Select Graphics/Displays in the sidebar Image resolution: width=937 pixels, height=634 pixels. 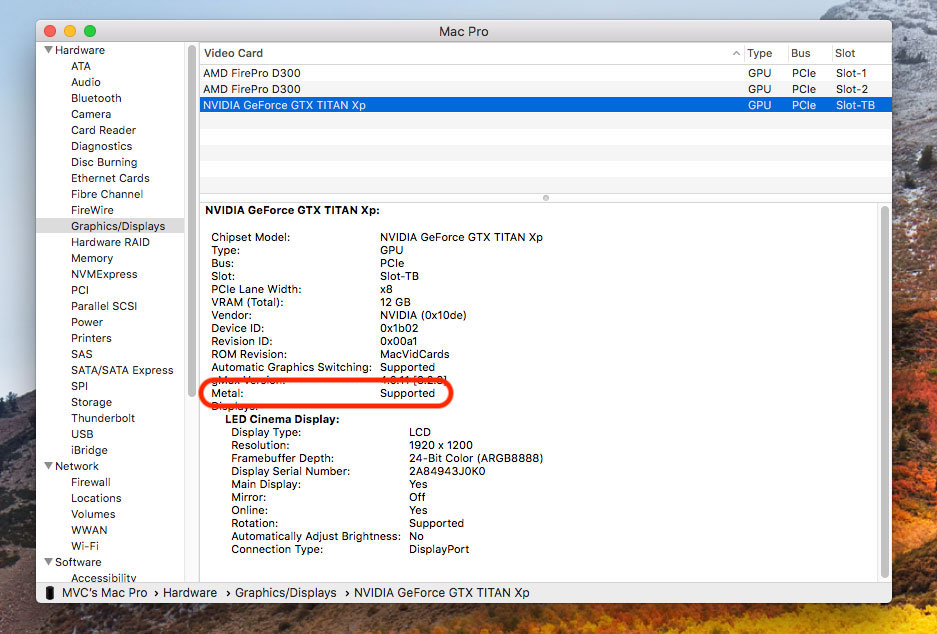(118, 226)
